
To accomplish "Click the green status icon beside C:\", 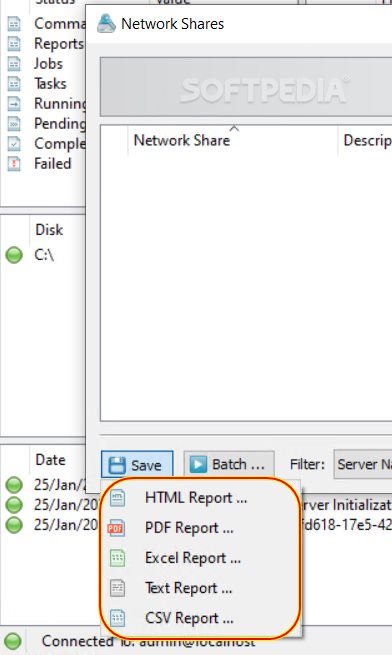I will 14,255.
